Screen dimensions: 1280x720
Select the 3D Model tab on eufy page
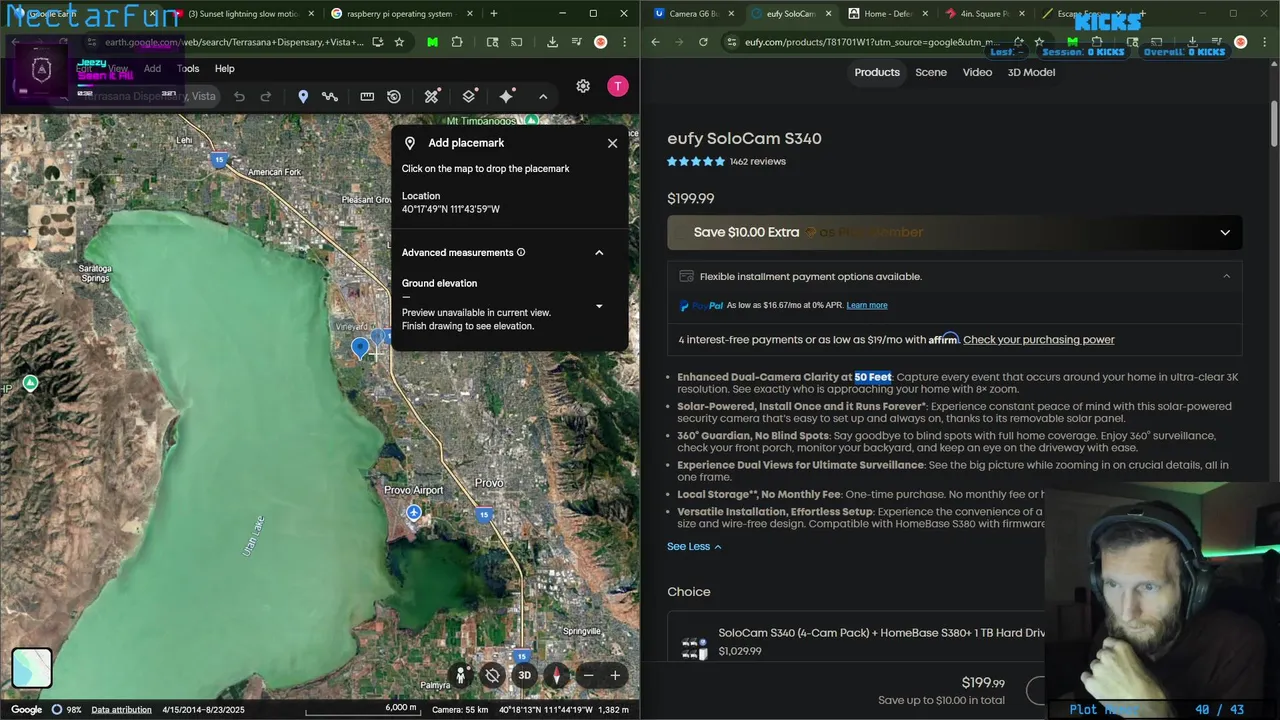pyautogui.click(x=1031, y=72)
